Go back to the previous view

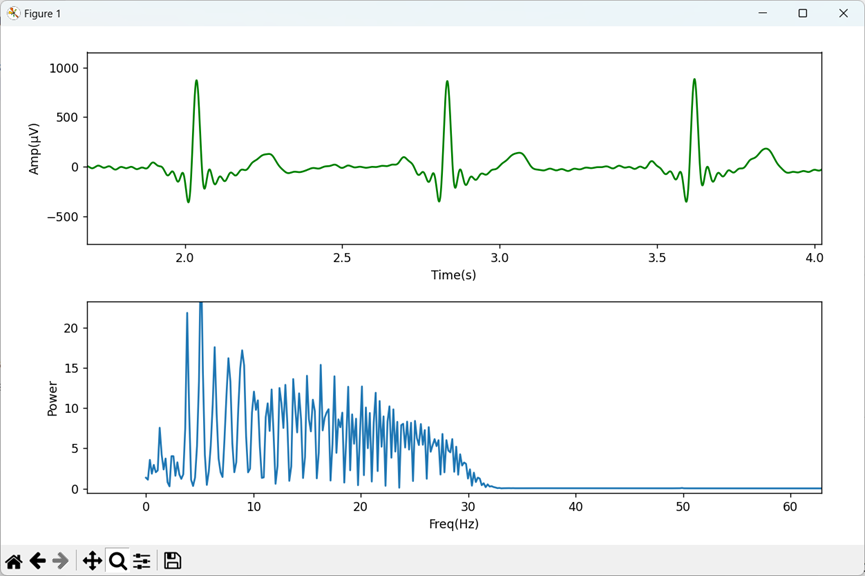tap(38, 561)
